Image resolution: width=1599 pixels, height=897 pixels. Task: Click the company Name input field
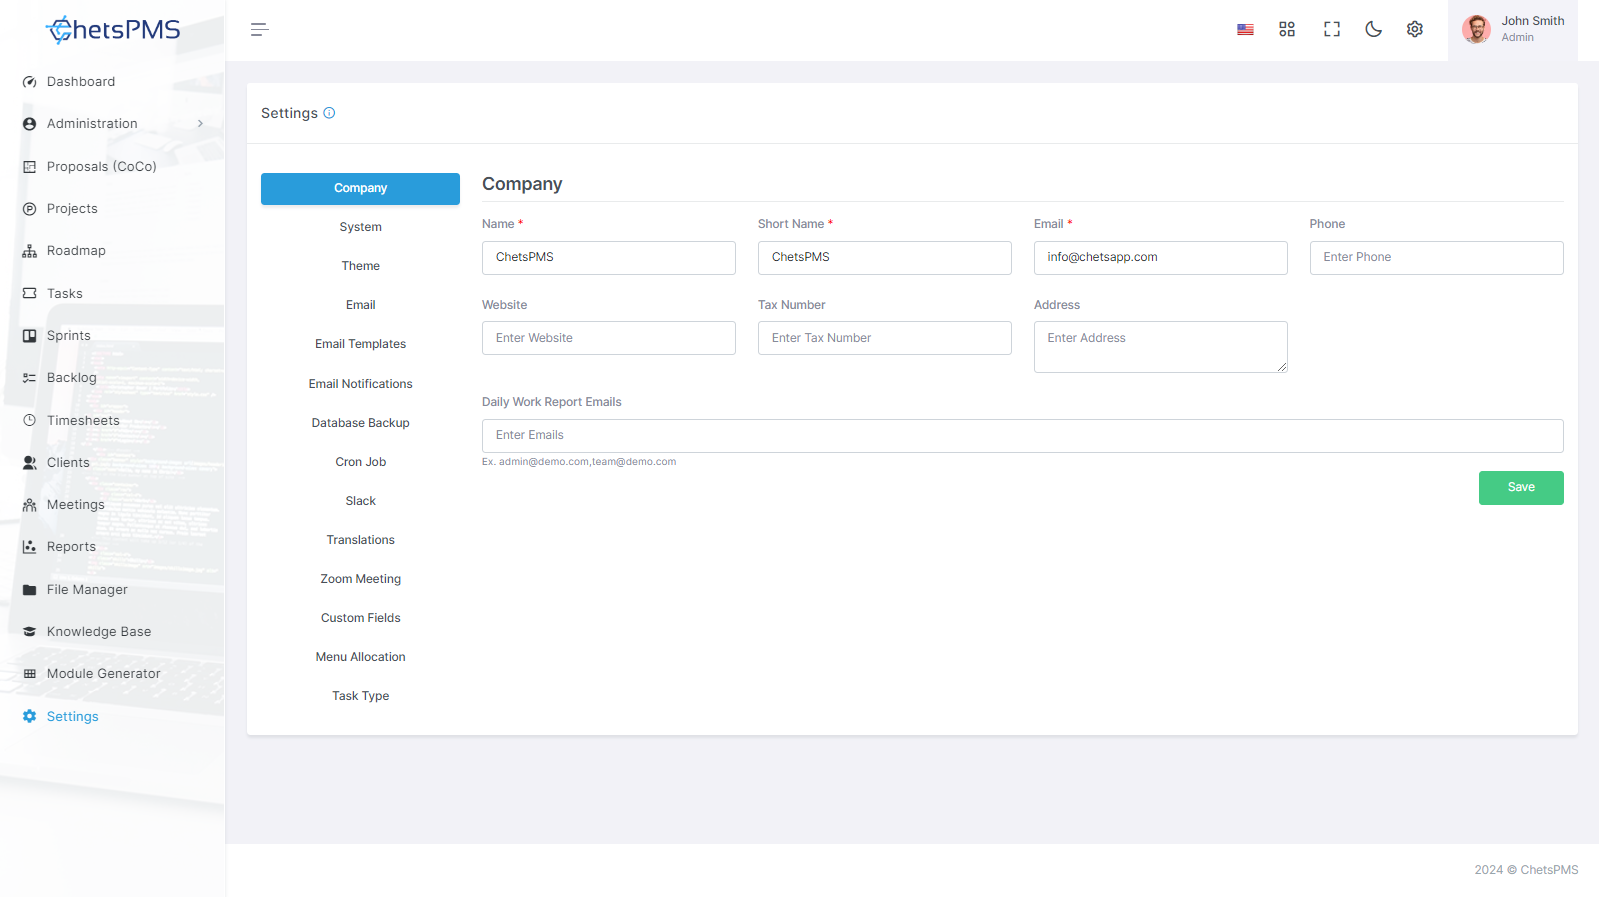609,258
